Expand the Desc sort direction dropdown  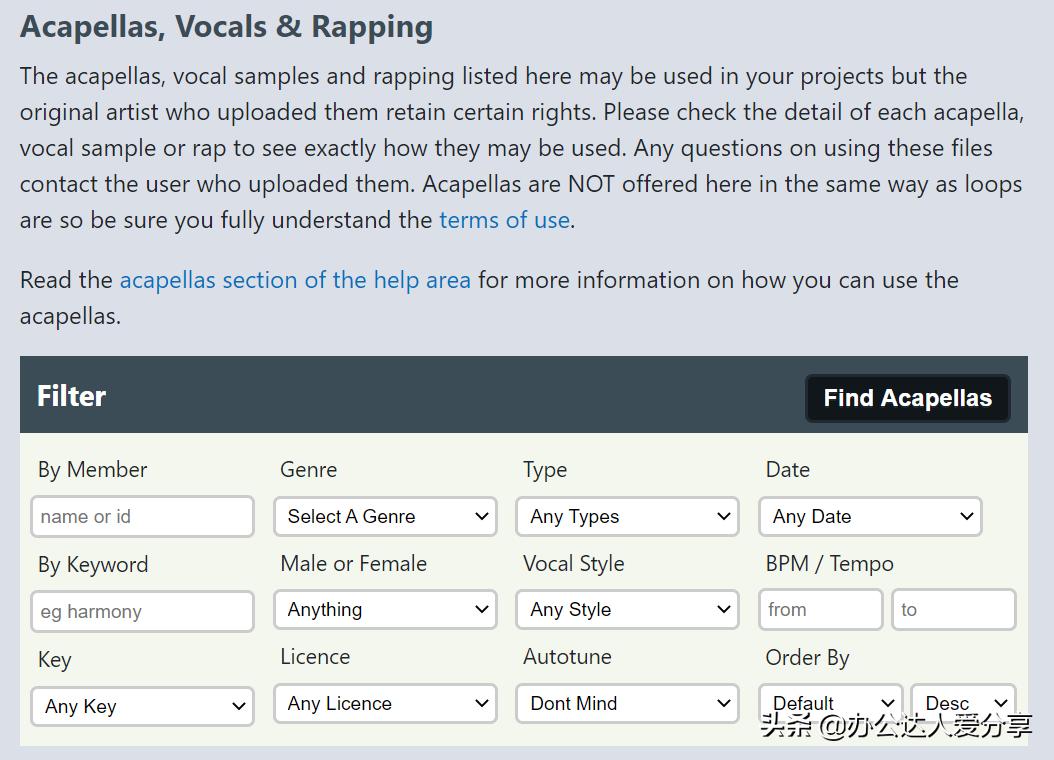click(963, 703)
